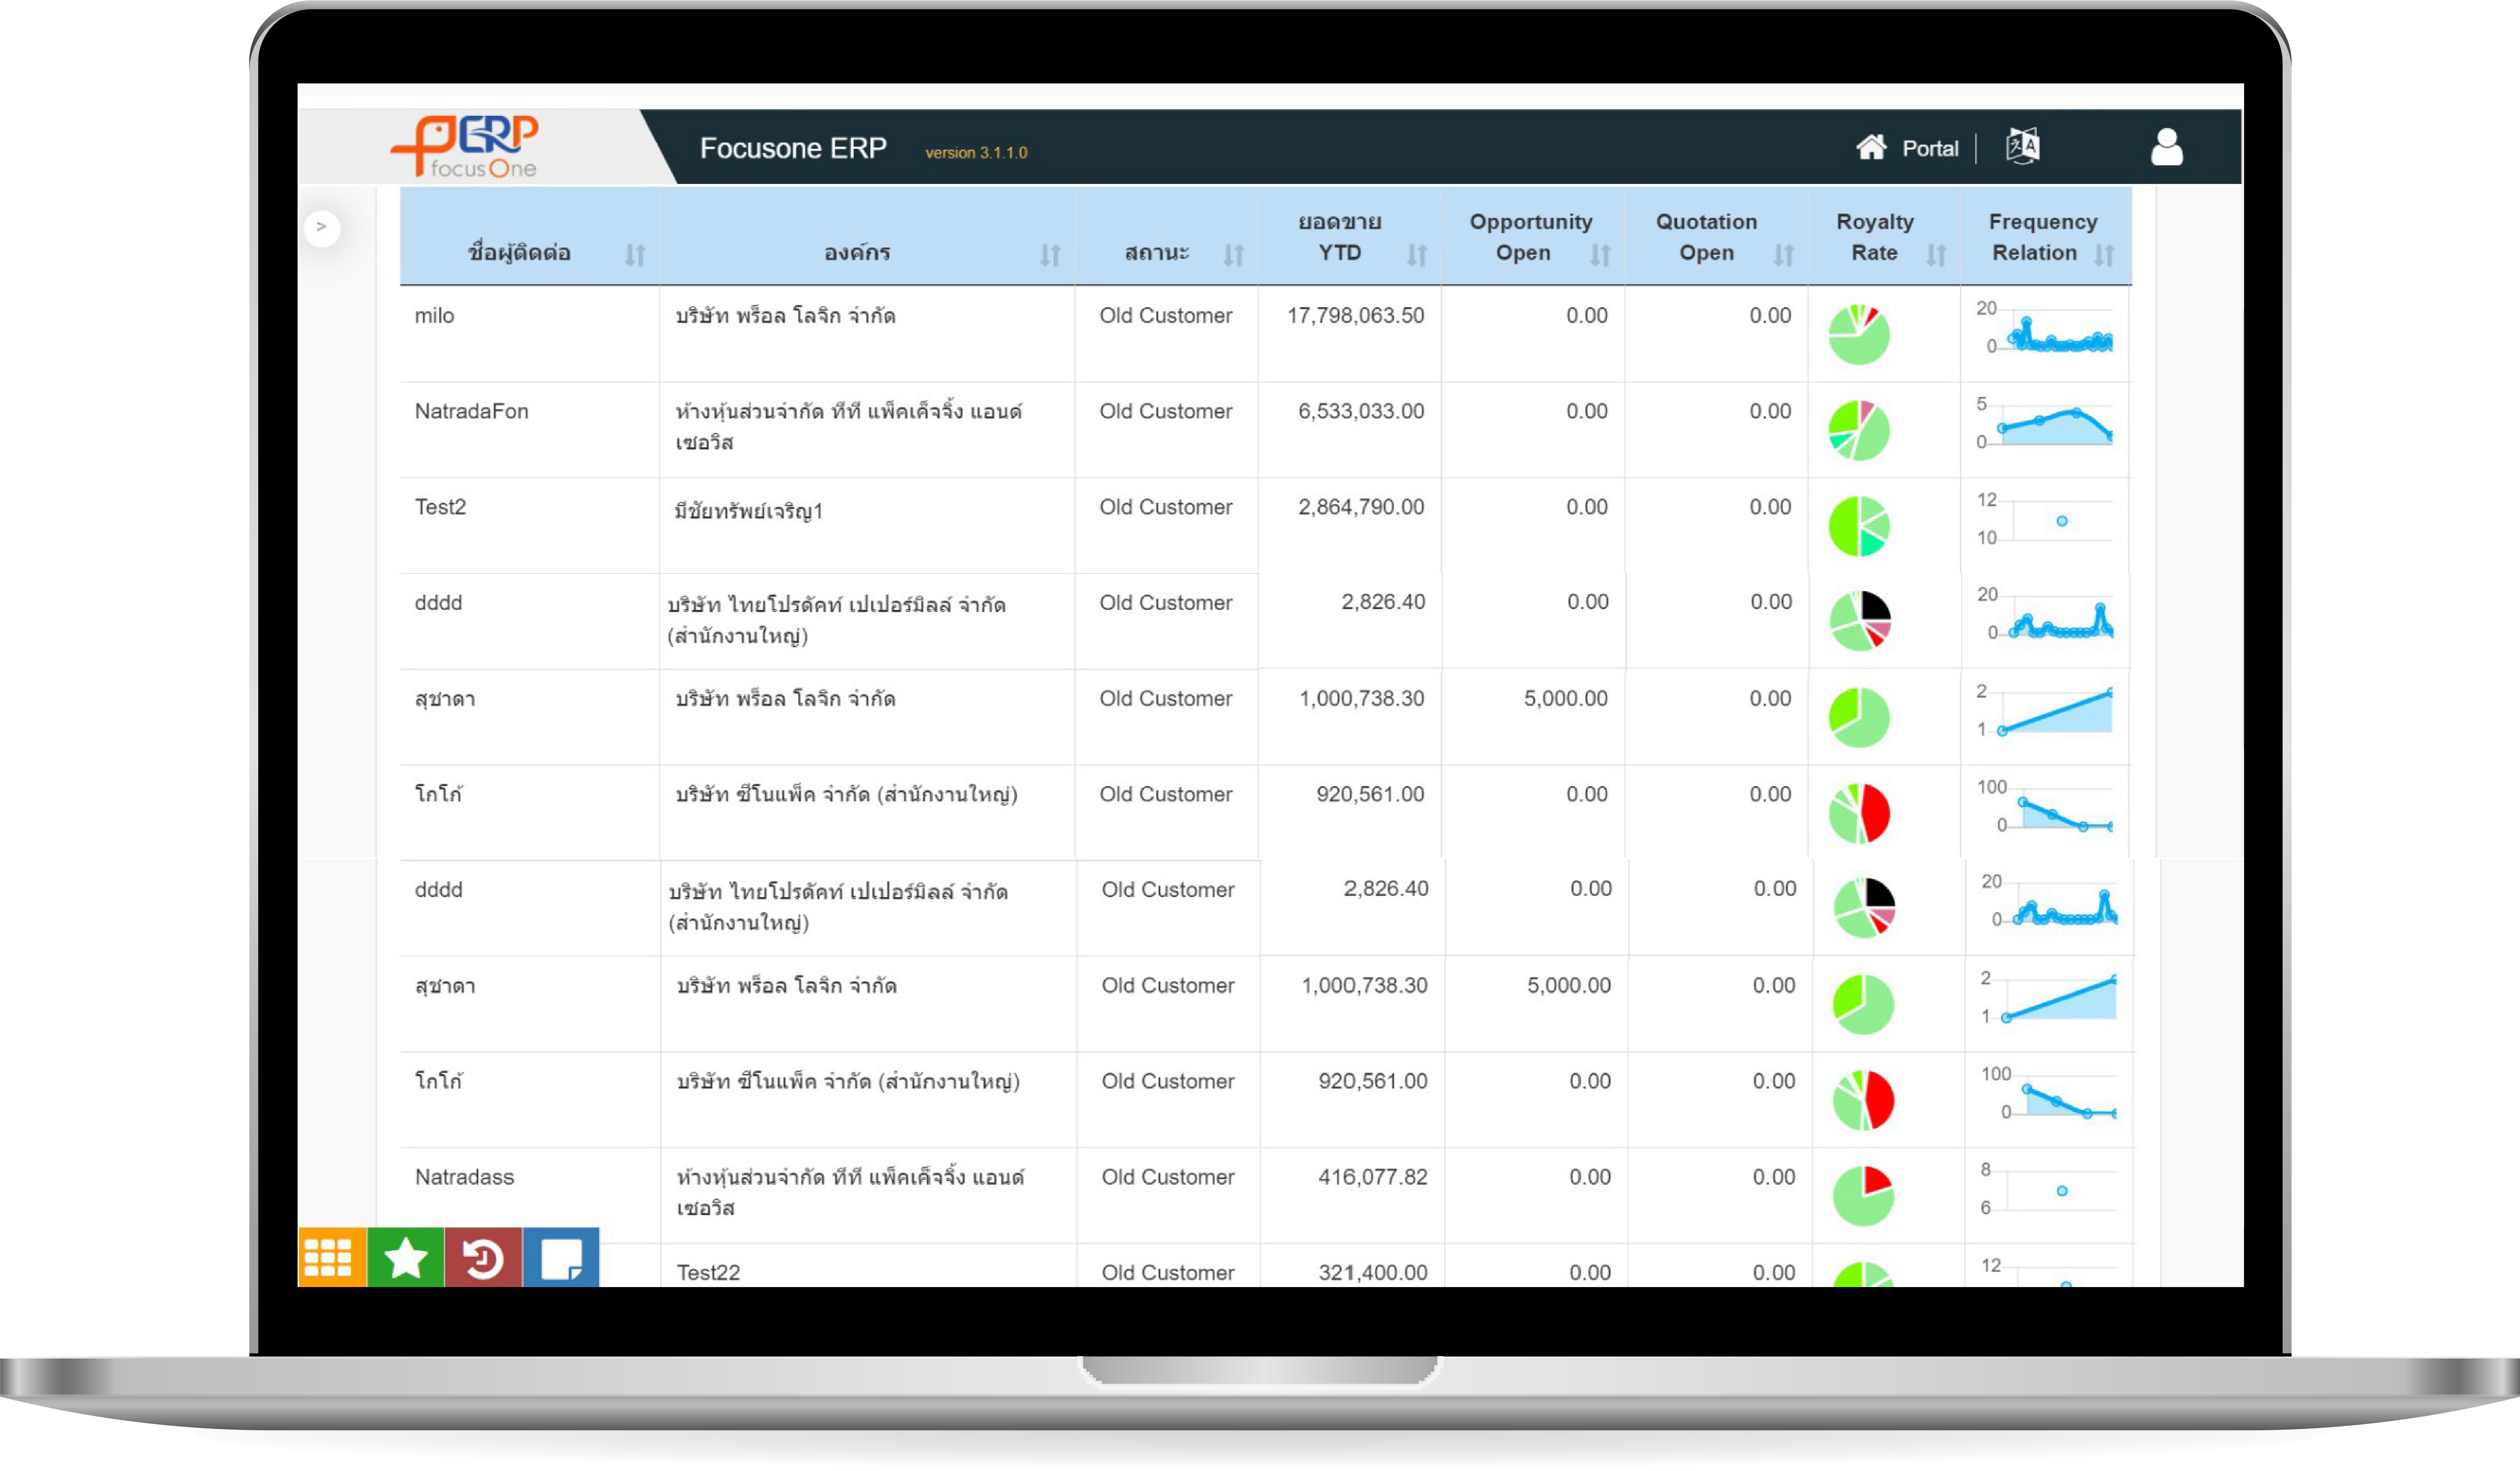This screenshot has height=1471, width=2520.
Task: Select the NatradaFon contact name
Action: tap(471, 412)
